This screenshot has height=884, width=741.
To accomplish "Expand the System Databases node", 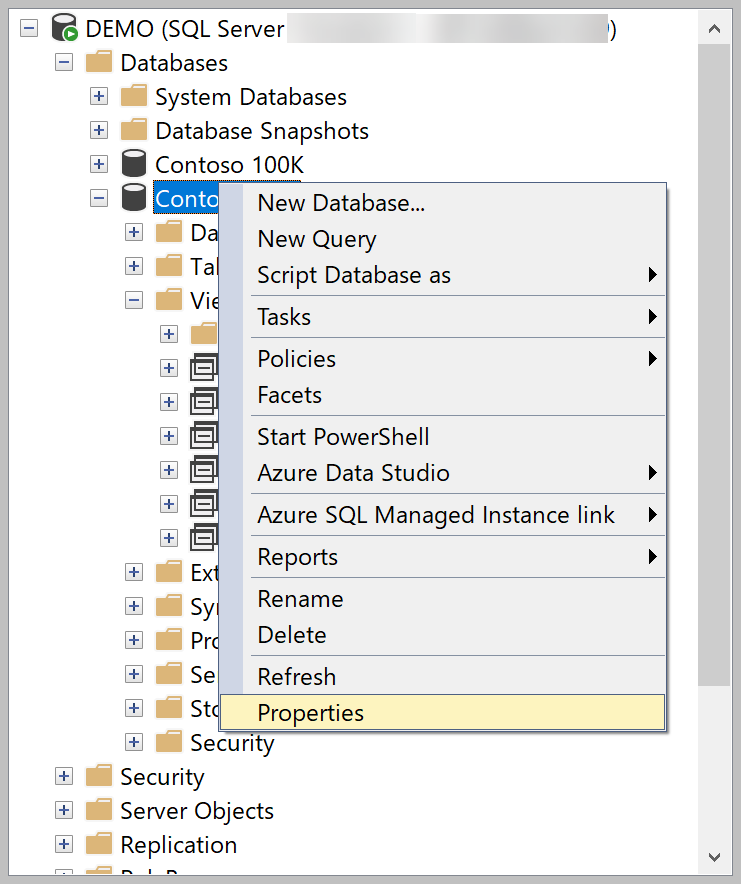I will coord(99,96).
